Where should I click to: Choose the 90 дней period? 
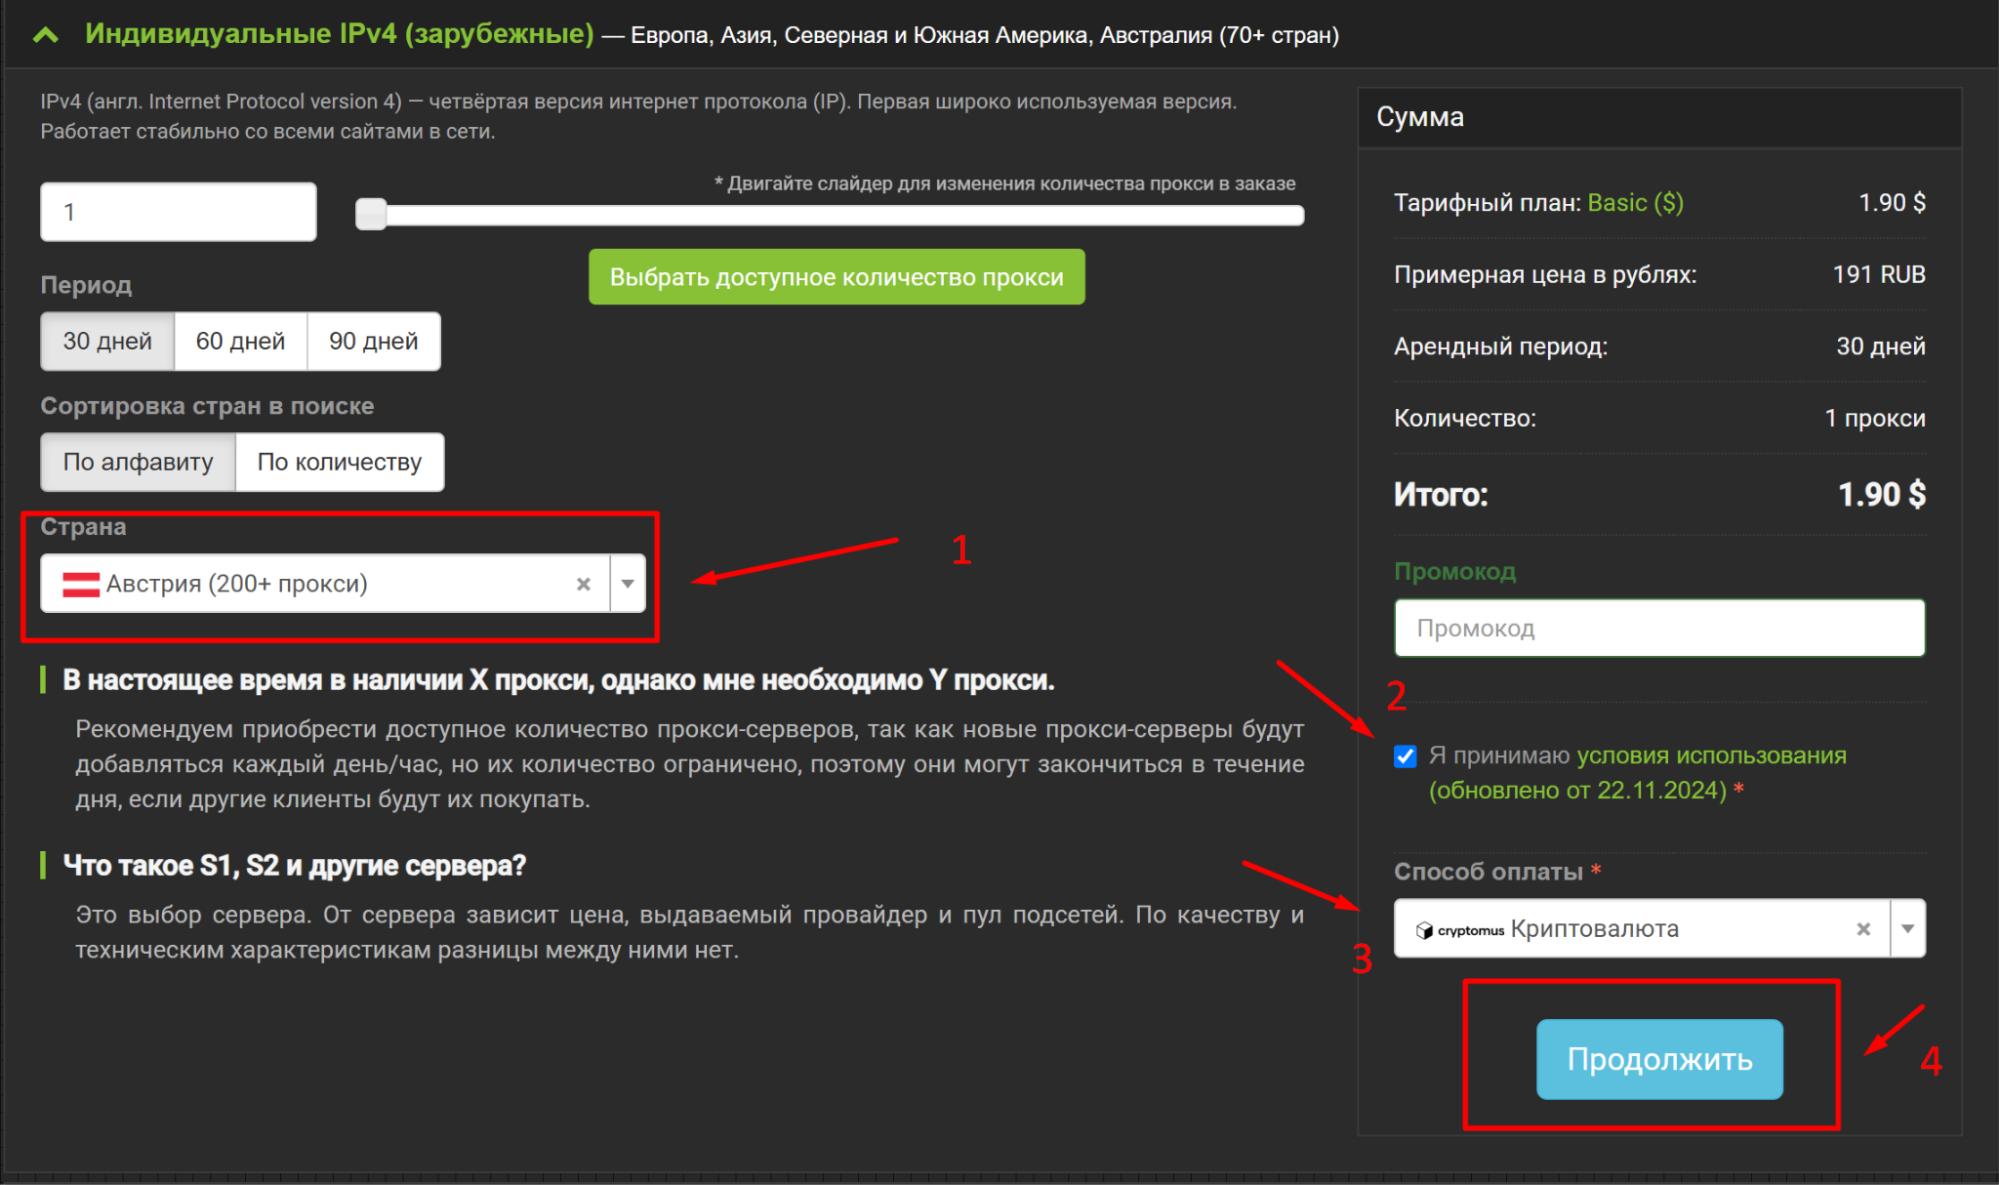(373, 342)
